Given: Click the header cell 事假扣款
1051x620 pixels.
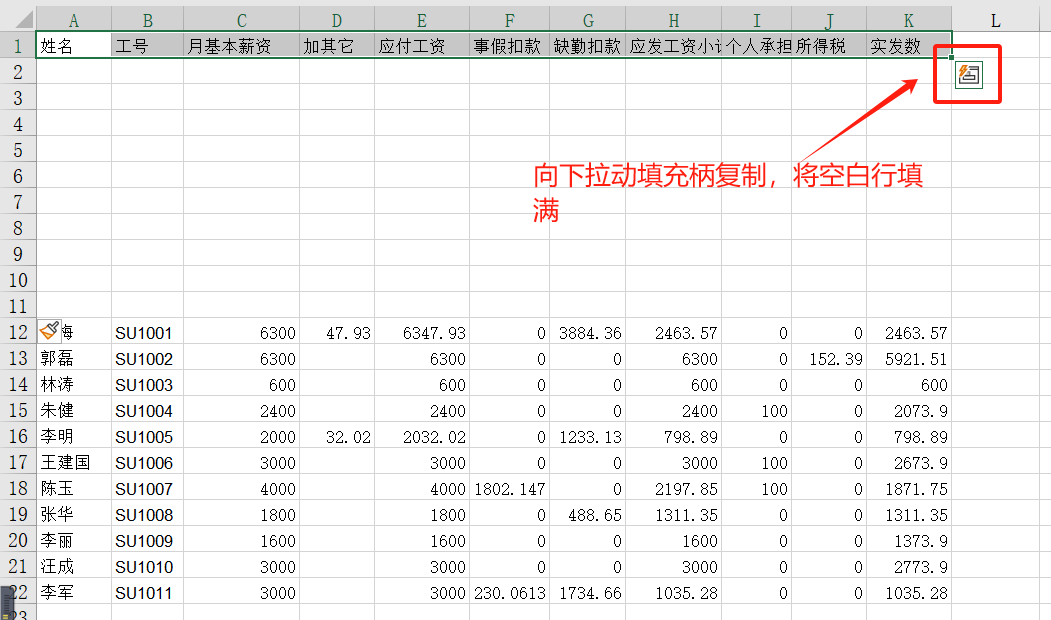Looking at the screenshot, I should tap(509, 46).
